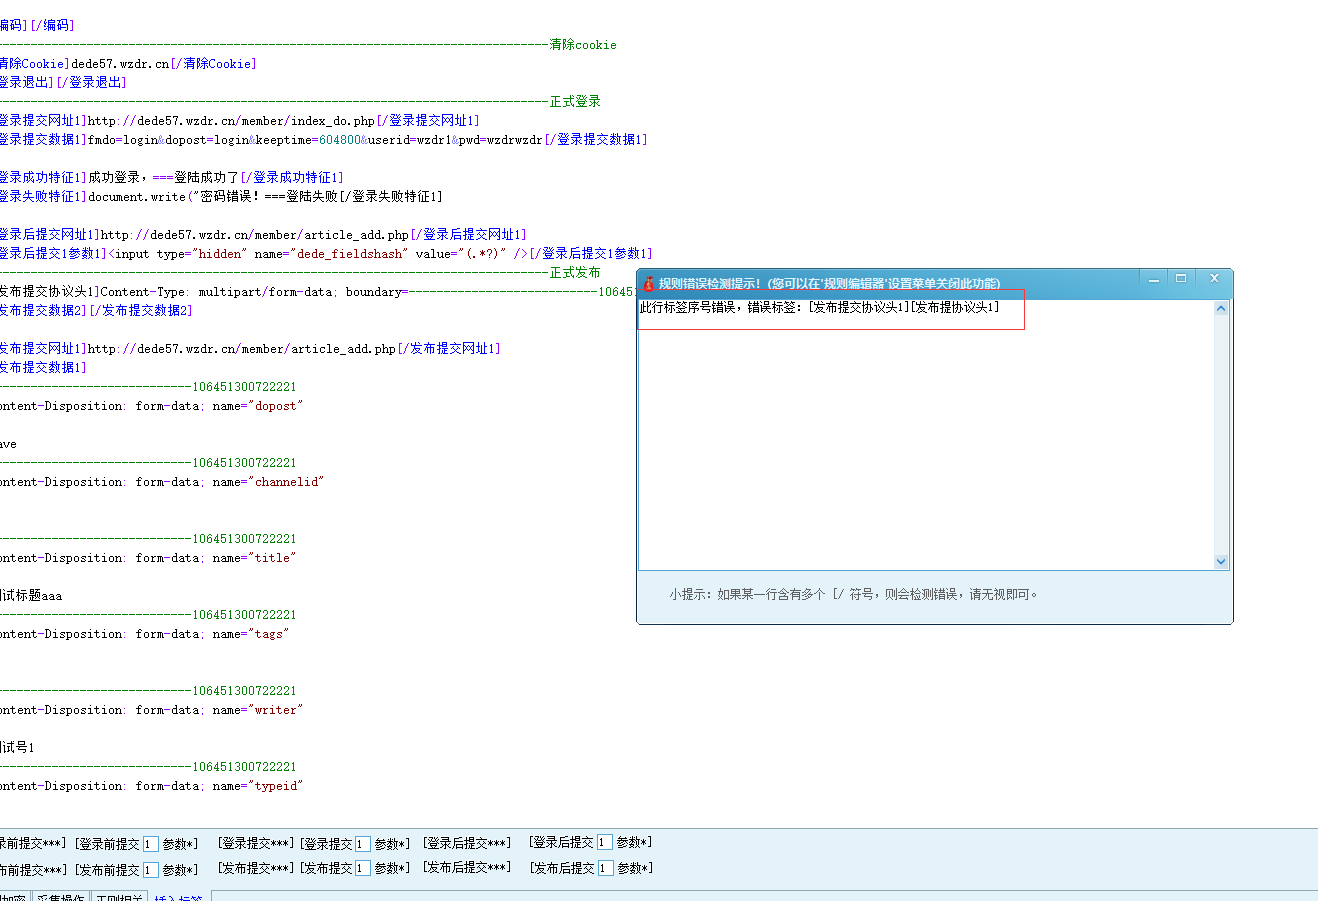Image resolution: width=1318 pixels, height=901 pixels.
Task: Insert the 发布前提交*** tag
Action: coord(30,868)
